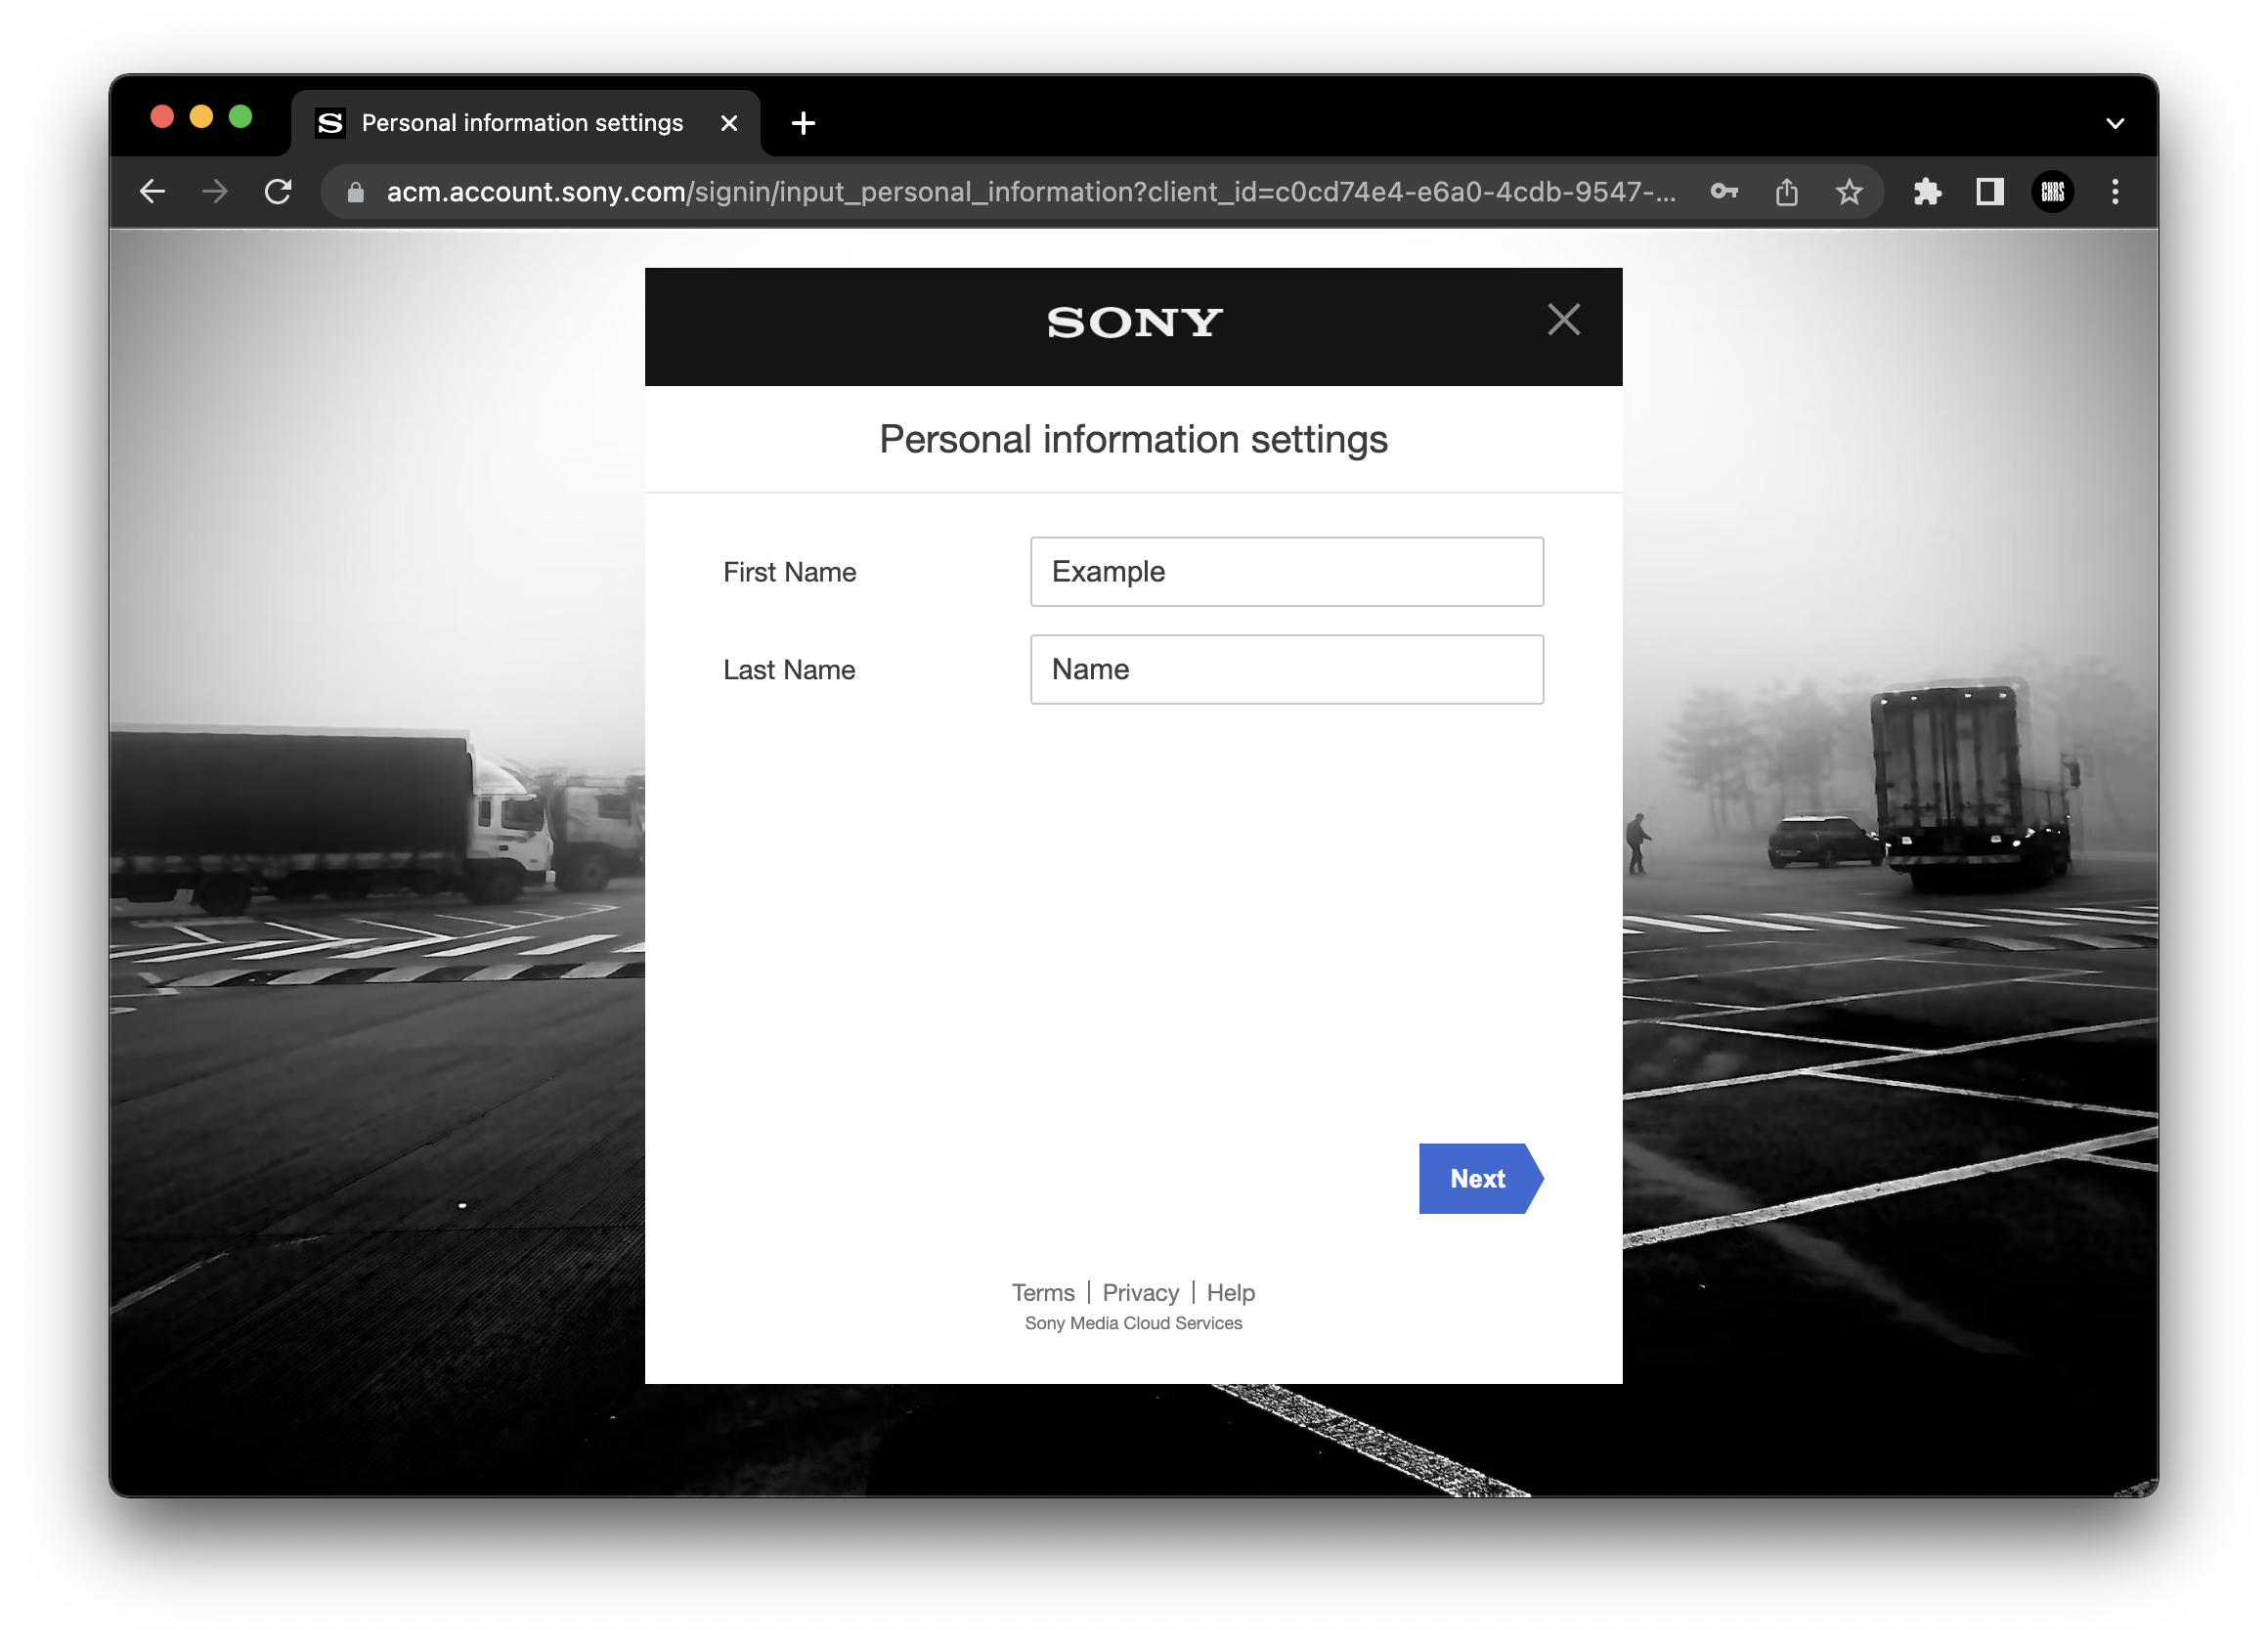The height and width of the screenshot is (1642, 2268).
Task: Select the Personal information settings tab
Action: 521,123
